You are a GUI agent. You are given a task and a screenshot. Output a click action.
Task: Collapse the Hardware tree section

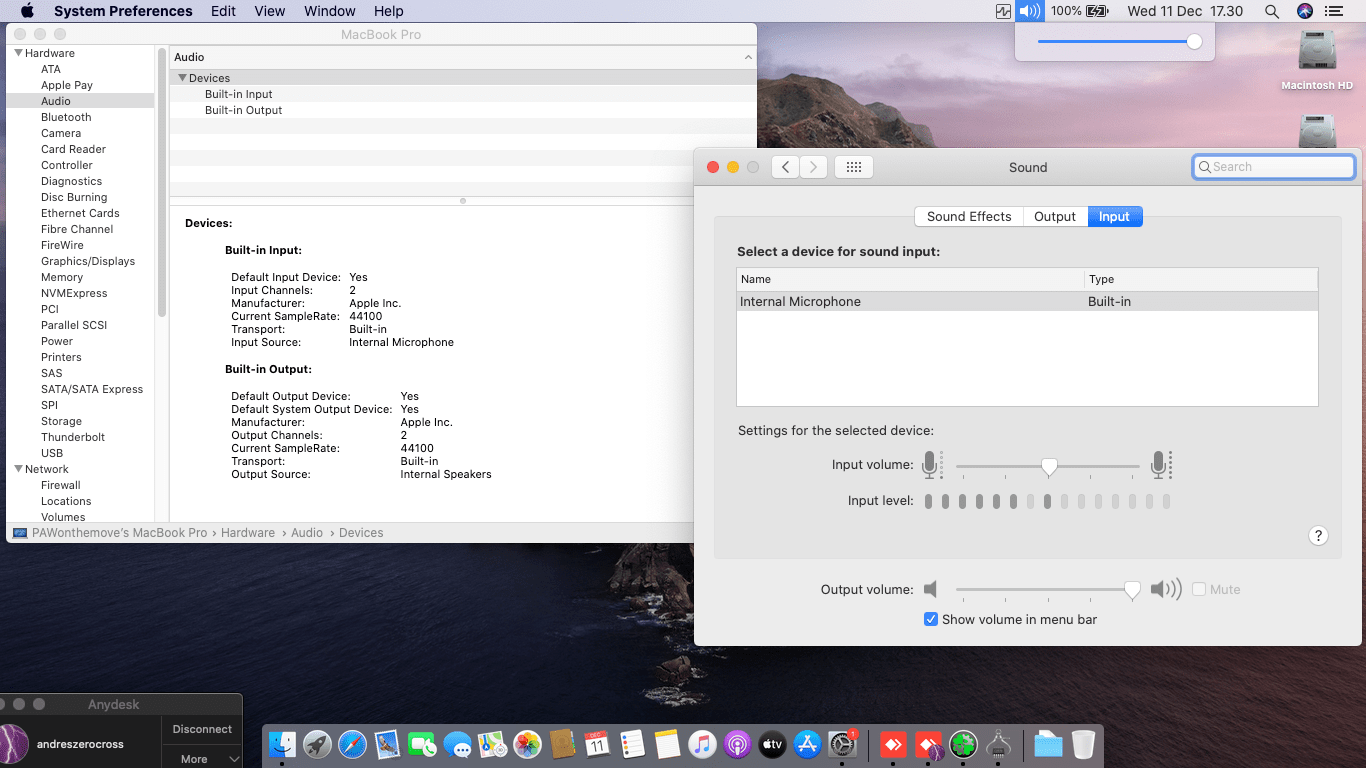18,53
